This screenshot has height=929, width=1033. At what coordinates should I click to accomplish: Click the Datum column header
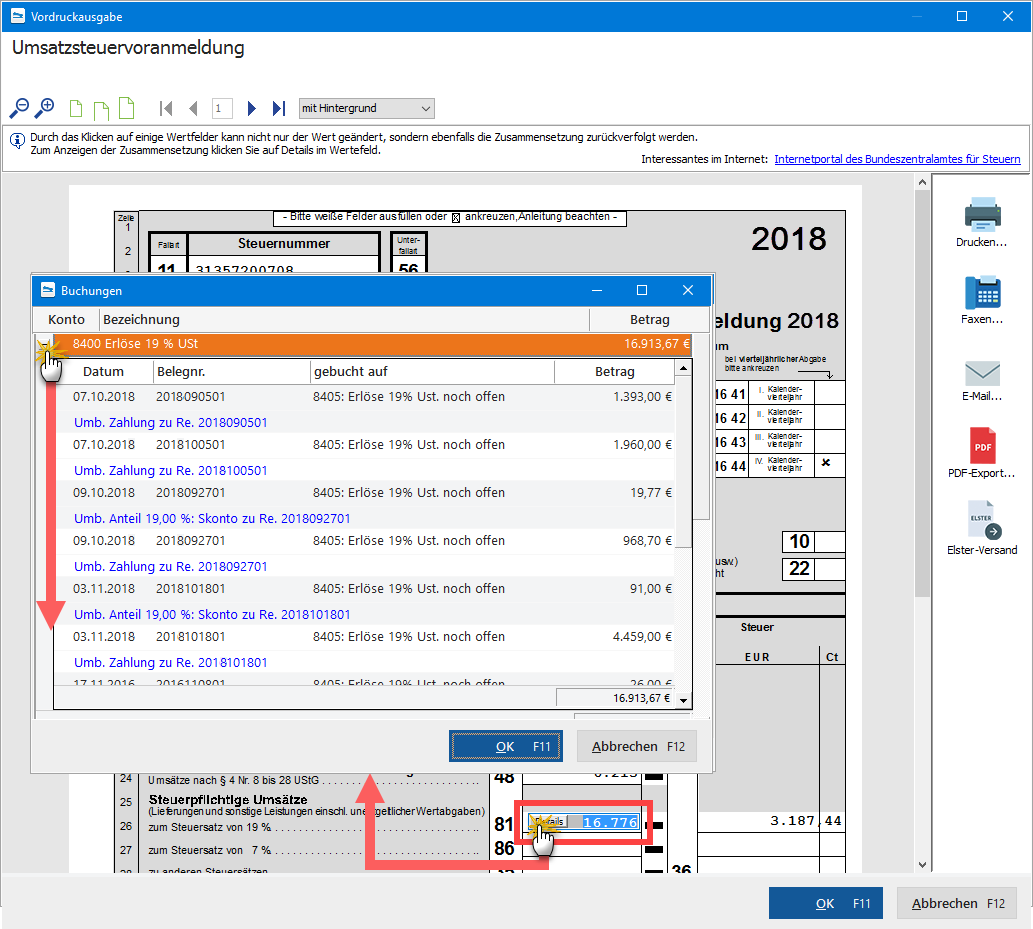point(103,372)
